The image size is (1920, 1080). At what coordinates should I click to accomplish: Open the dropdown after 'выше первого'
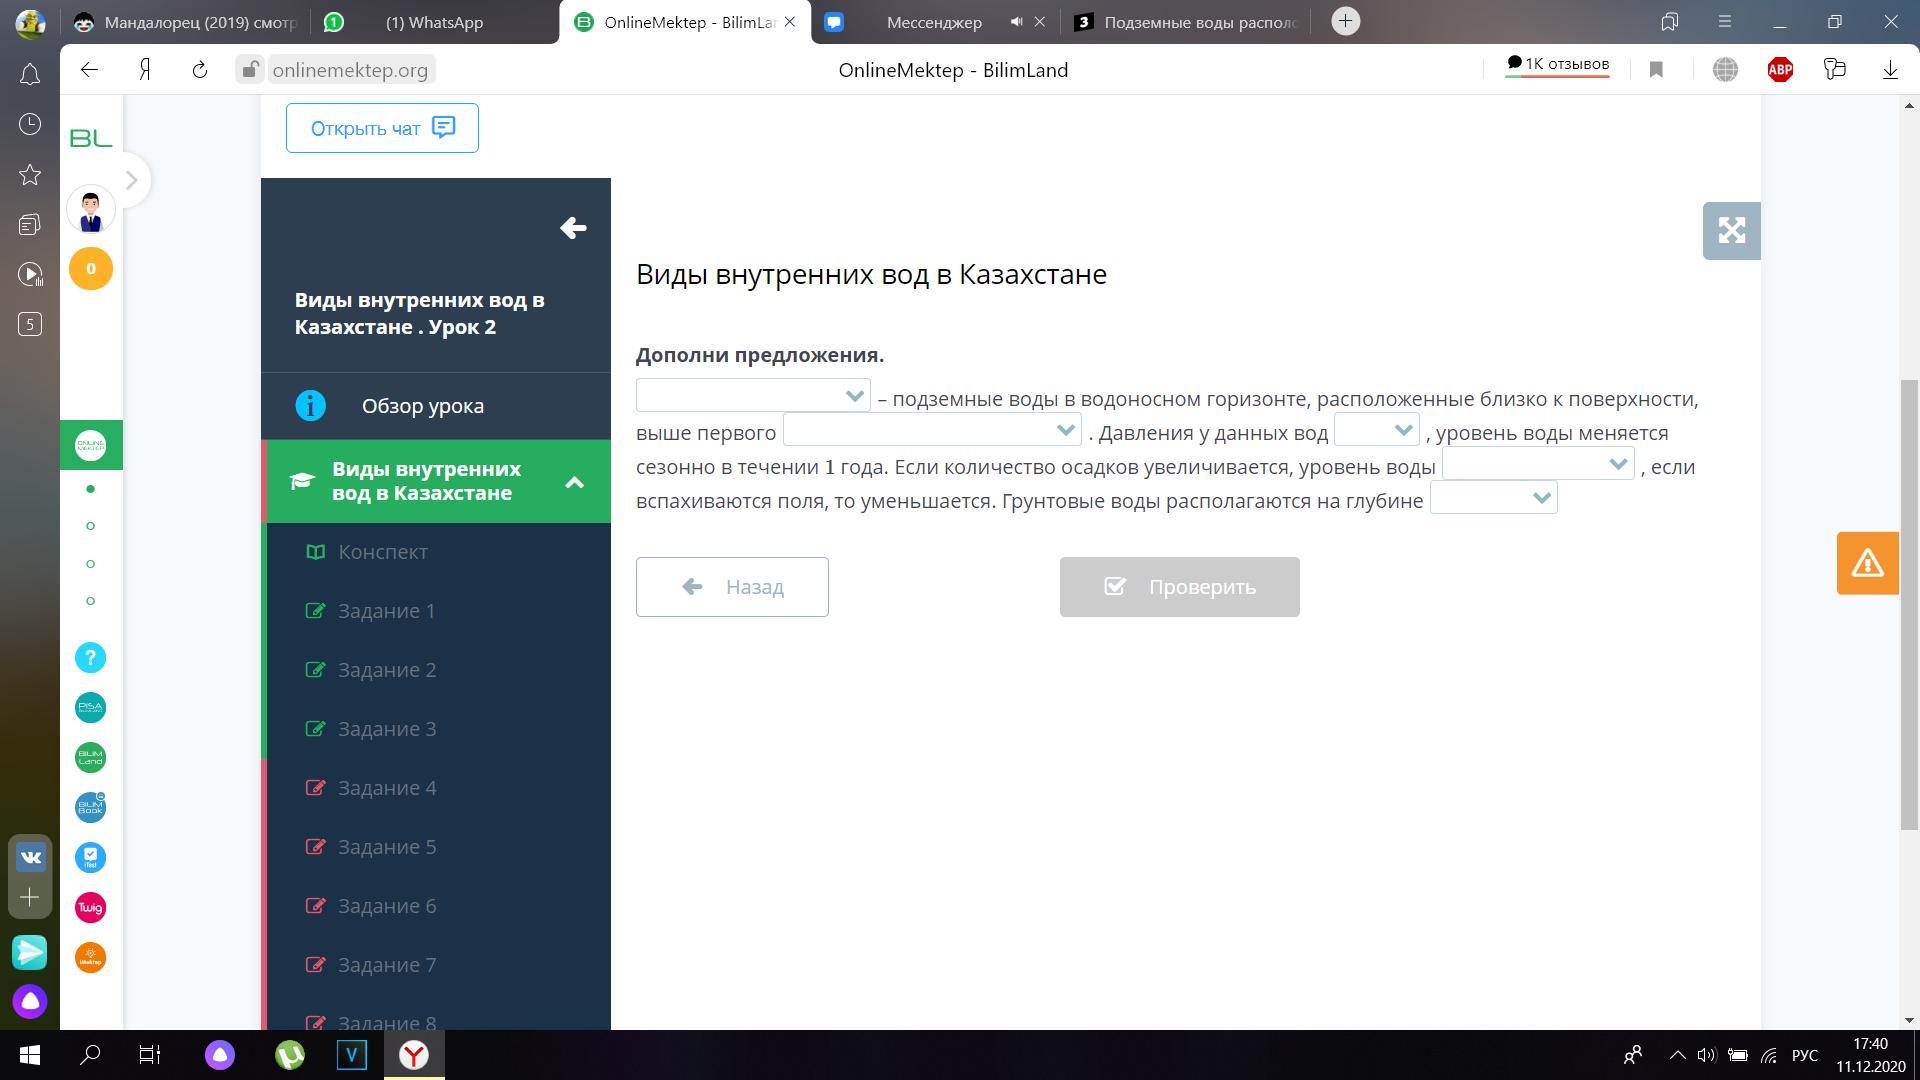pyautogui.click(x=931, y=430)
